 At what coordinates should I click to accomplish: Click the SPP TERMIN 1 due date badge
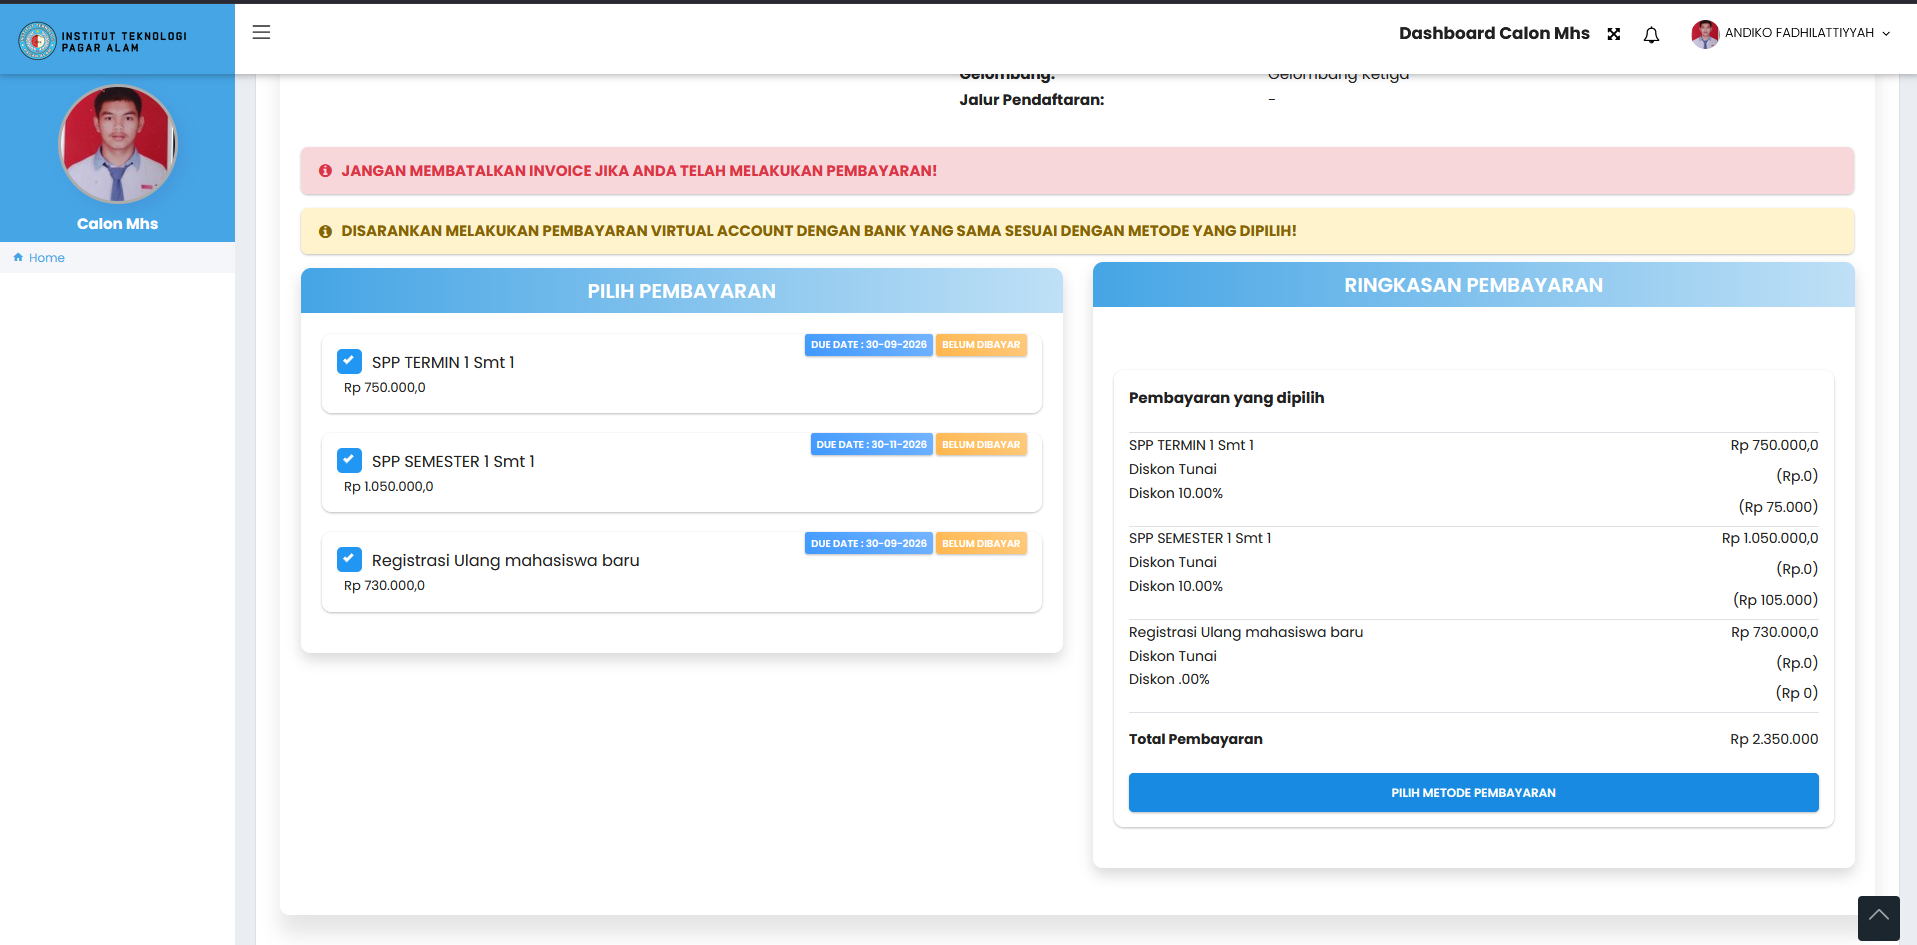click(x=868, y=345)
